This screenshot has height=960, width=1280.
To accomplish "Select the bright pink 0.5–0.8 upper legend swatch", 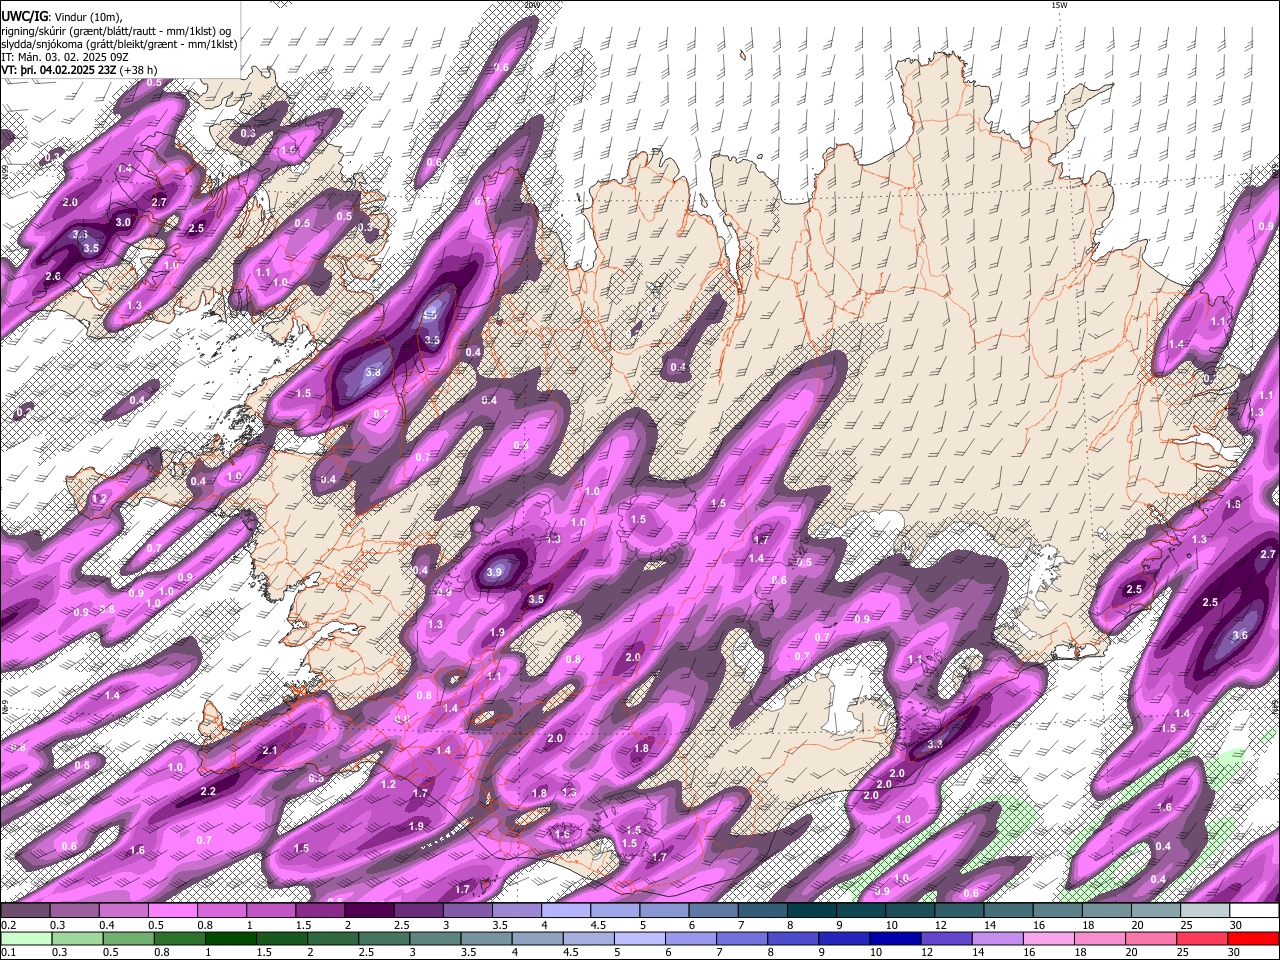I will click(172, 911).
